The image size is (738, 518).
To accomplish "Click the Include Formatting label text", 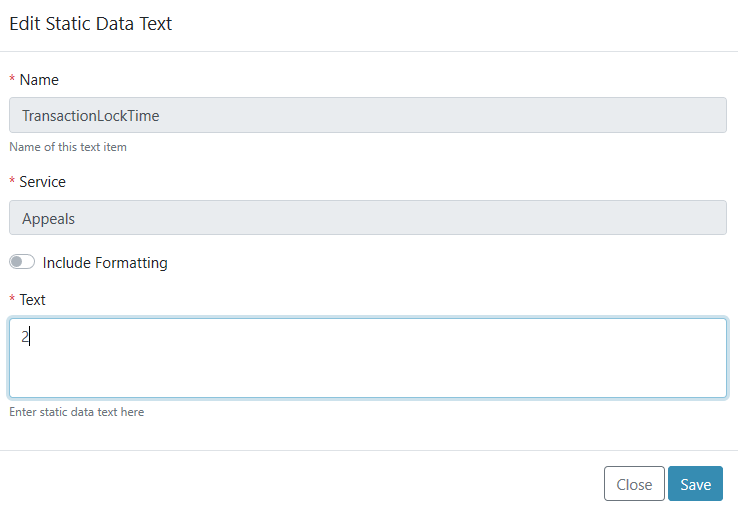I will (105, 263).
